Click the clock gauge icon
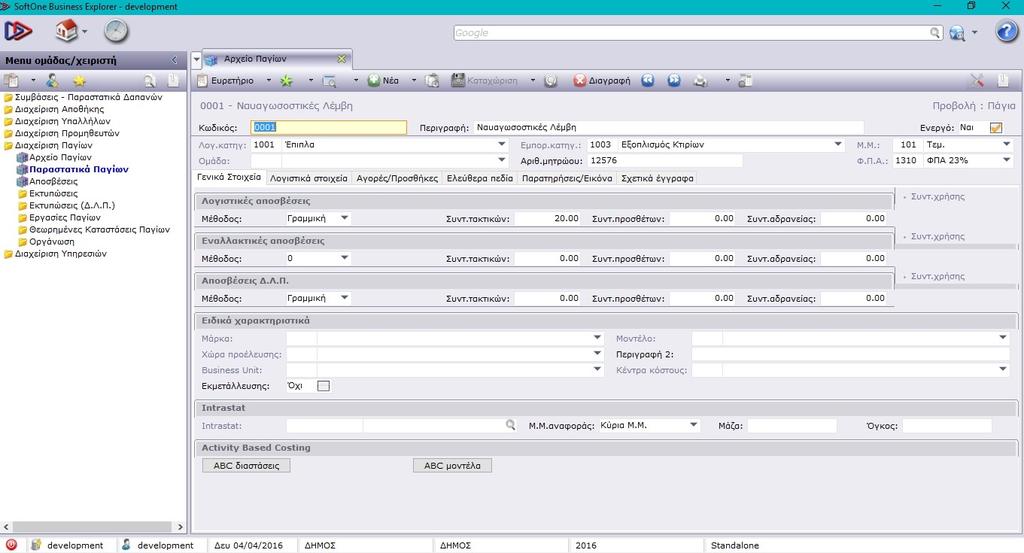1024x553 pixels. point(116,31)
